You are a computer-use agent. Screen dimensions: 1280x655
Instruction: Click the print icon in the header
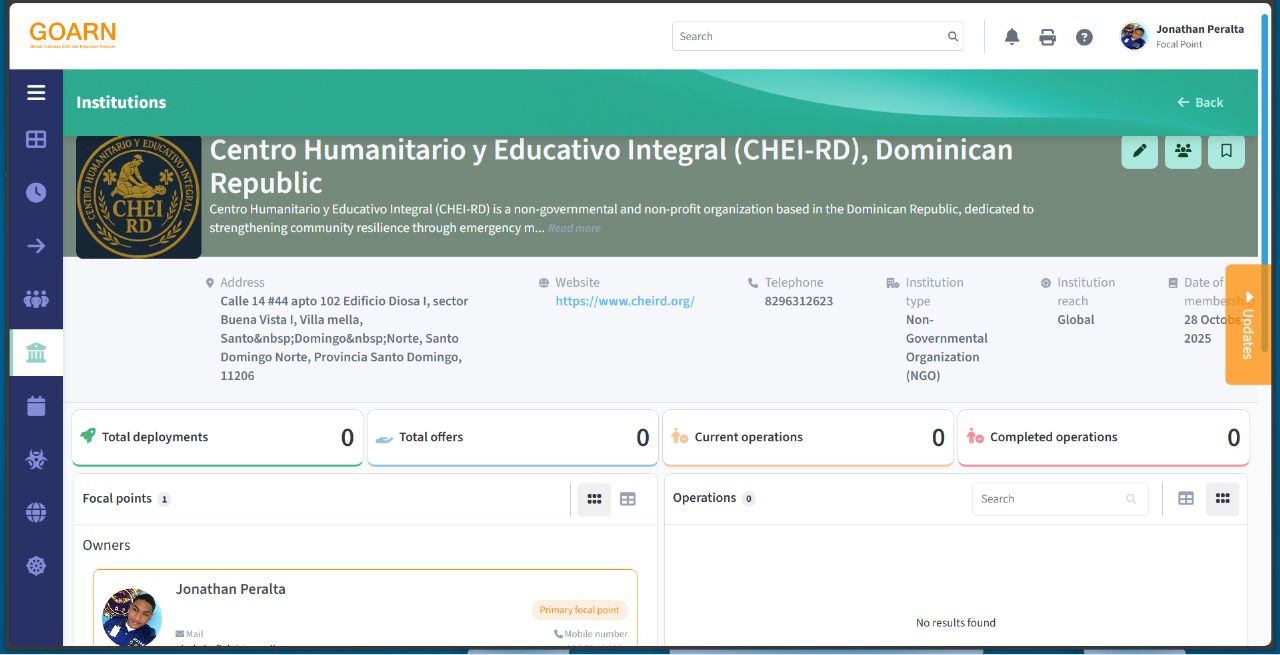[x=1047, y=36]
